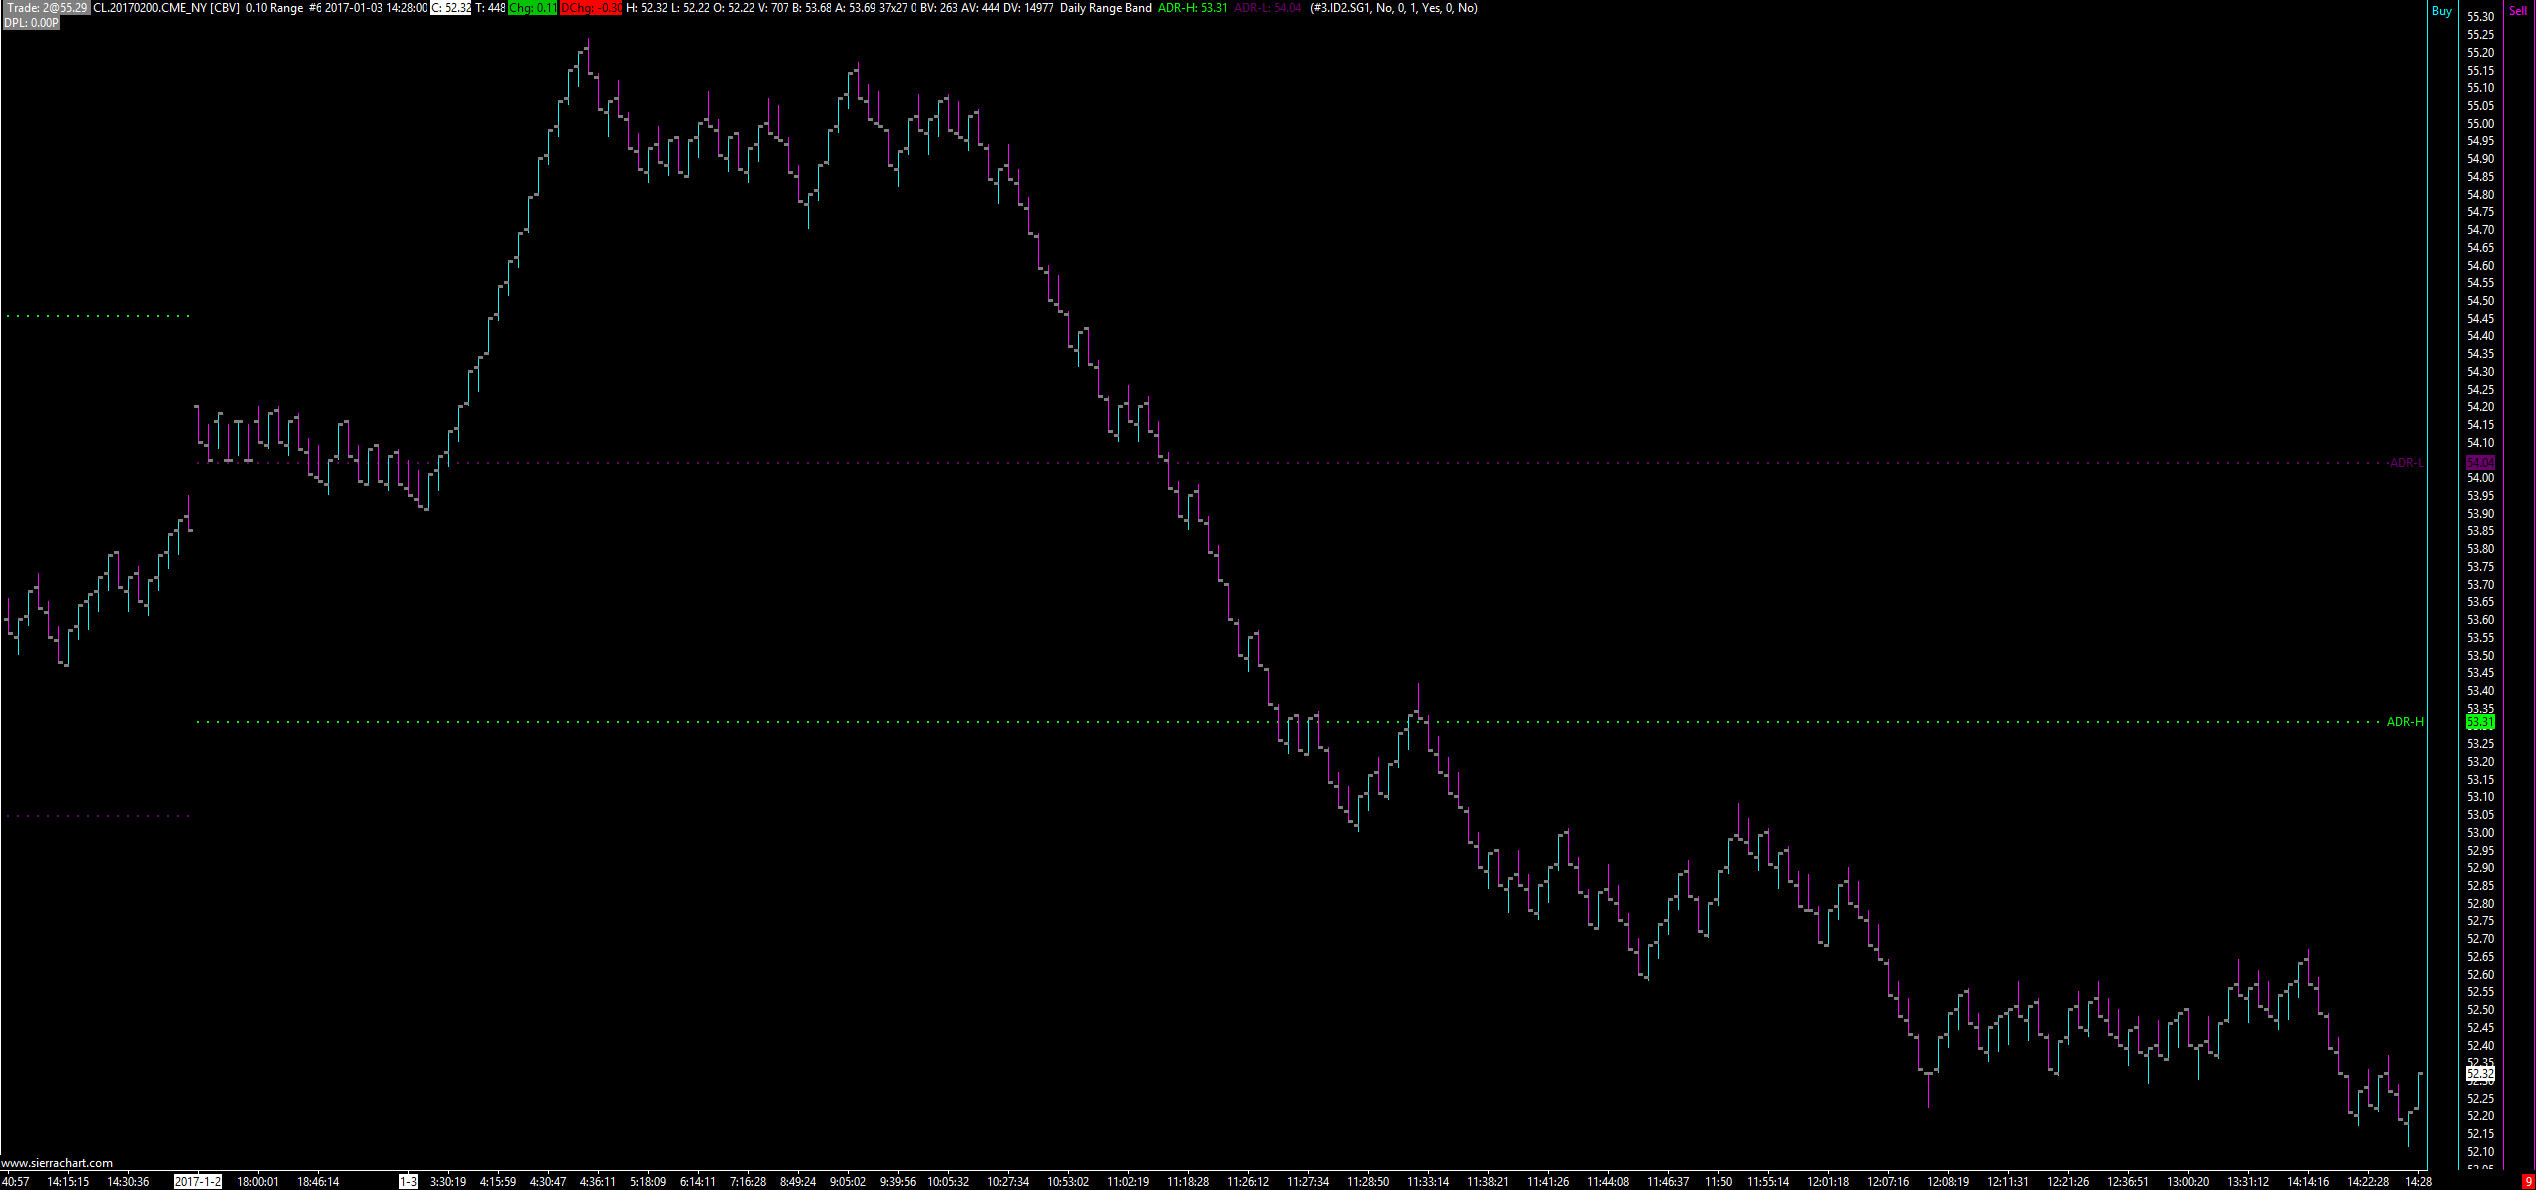Viewport: 2536px width, 1190px height.
Task: Click the ADR-H line label on chart
Action: coord(2404,722)
